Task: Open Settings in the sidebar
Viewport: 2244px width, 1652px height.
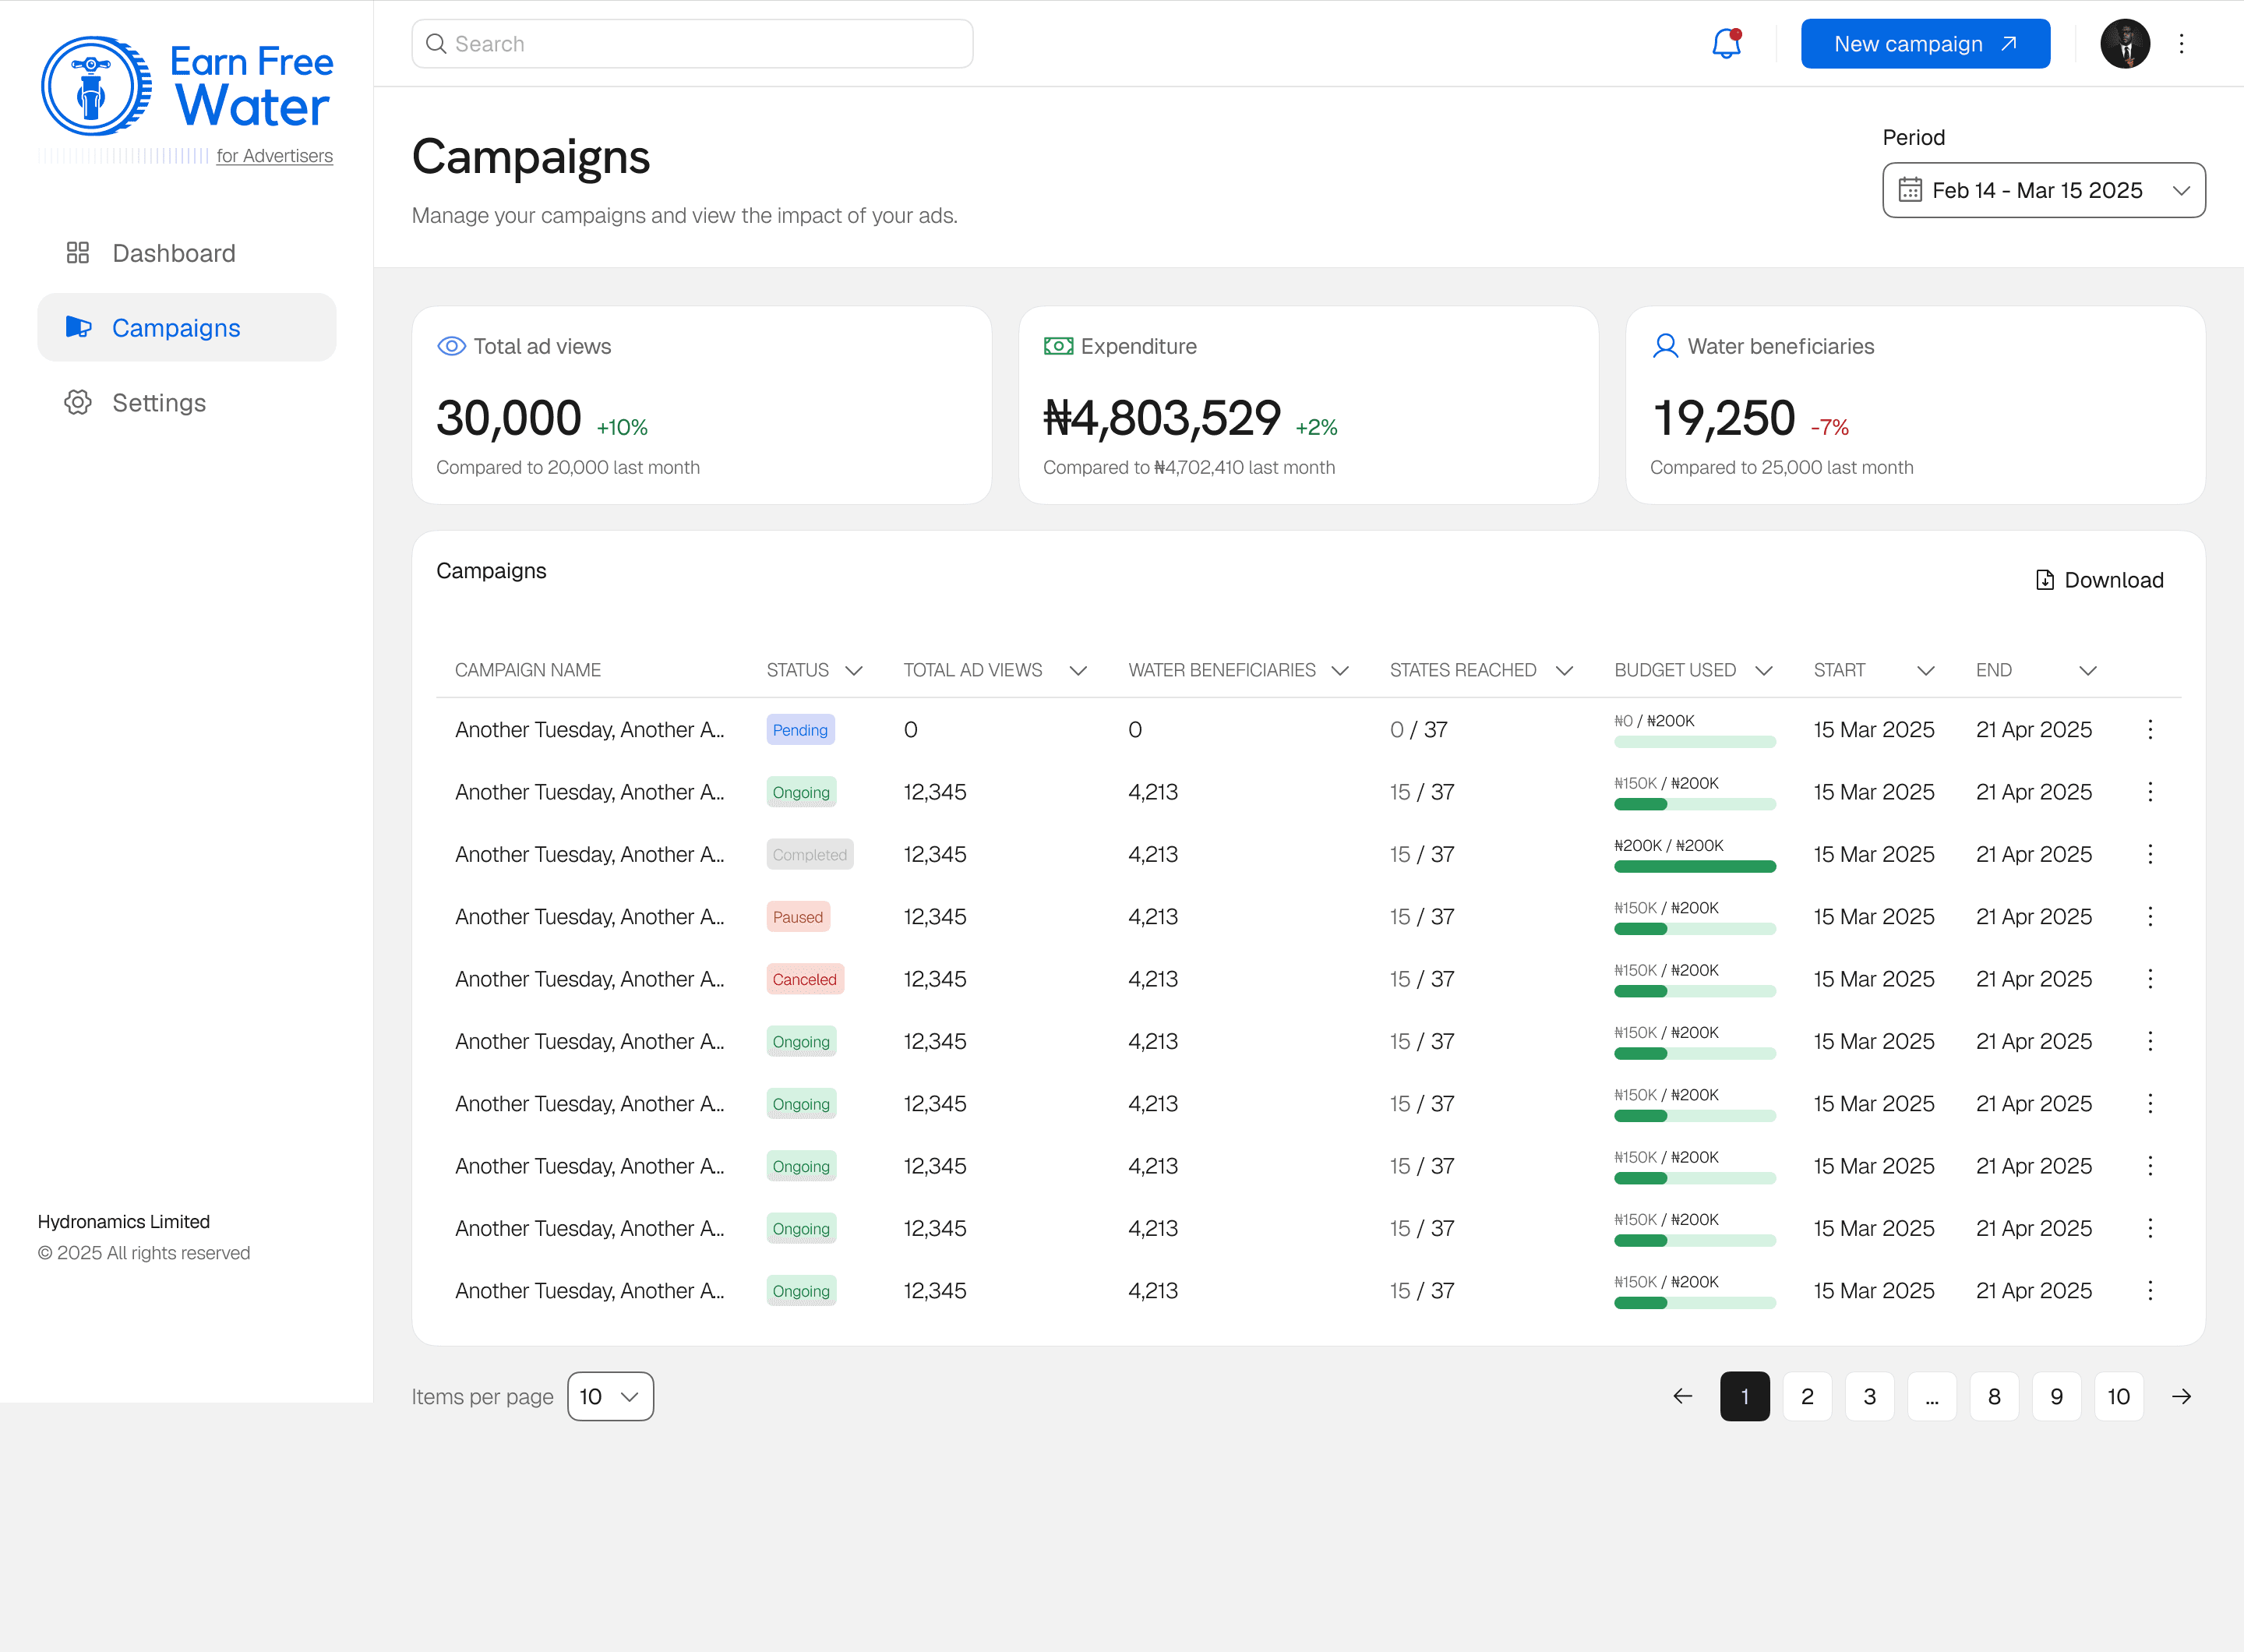Action: coord(159,403)
